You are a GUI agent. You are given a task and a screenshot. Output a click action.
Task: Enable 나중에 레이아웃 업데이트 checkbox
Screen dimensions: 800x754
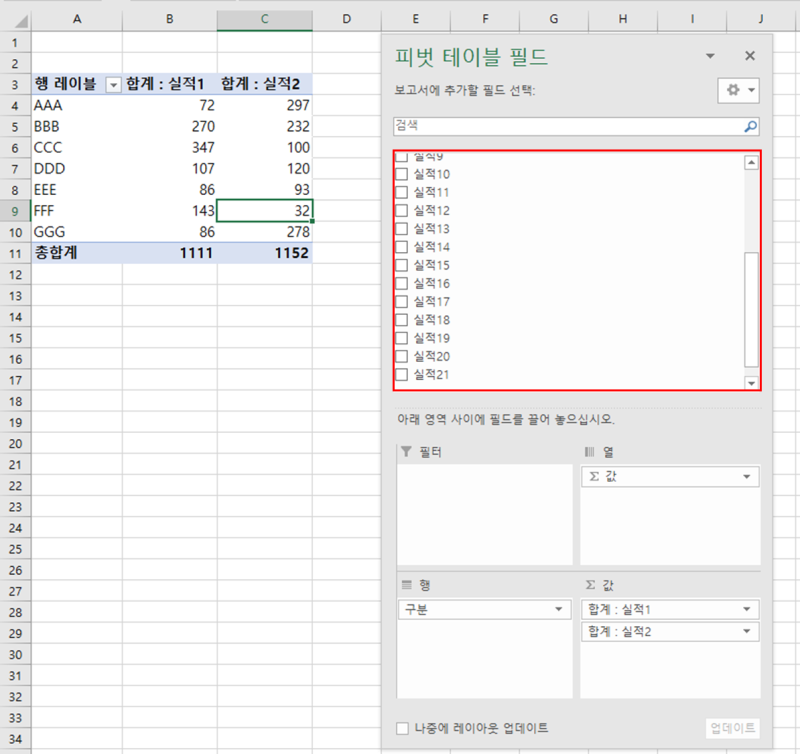point(403,728)
